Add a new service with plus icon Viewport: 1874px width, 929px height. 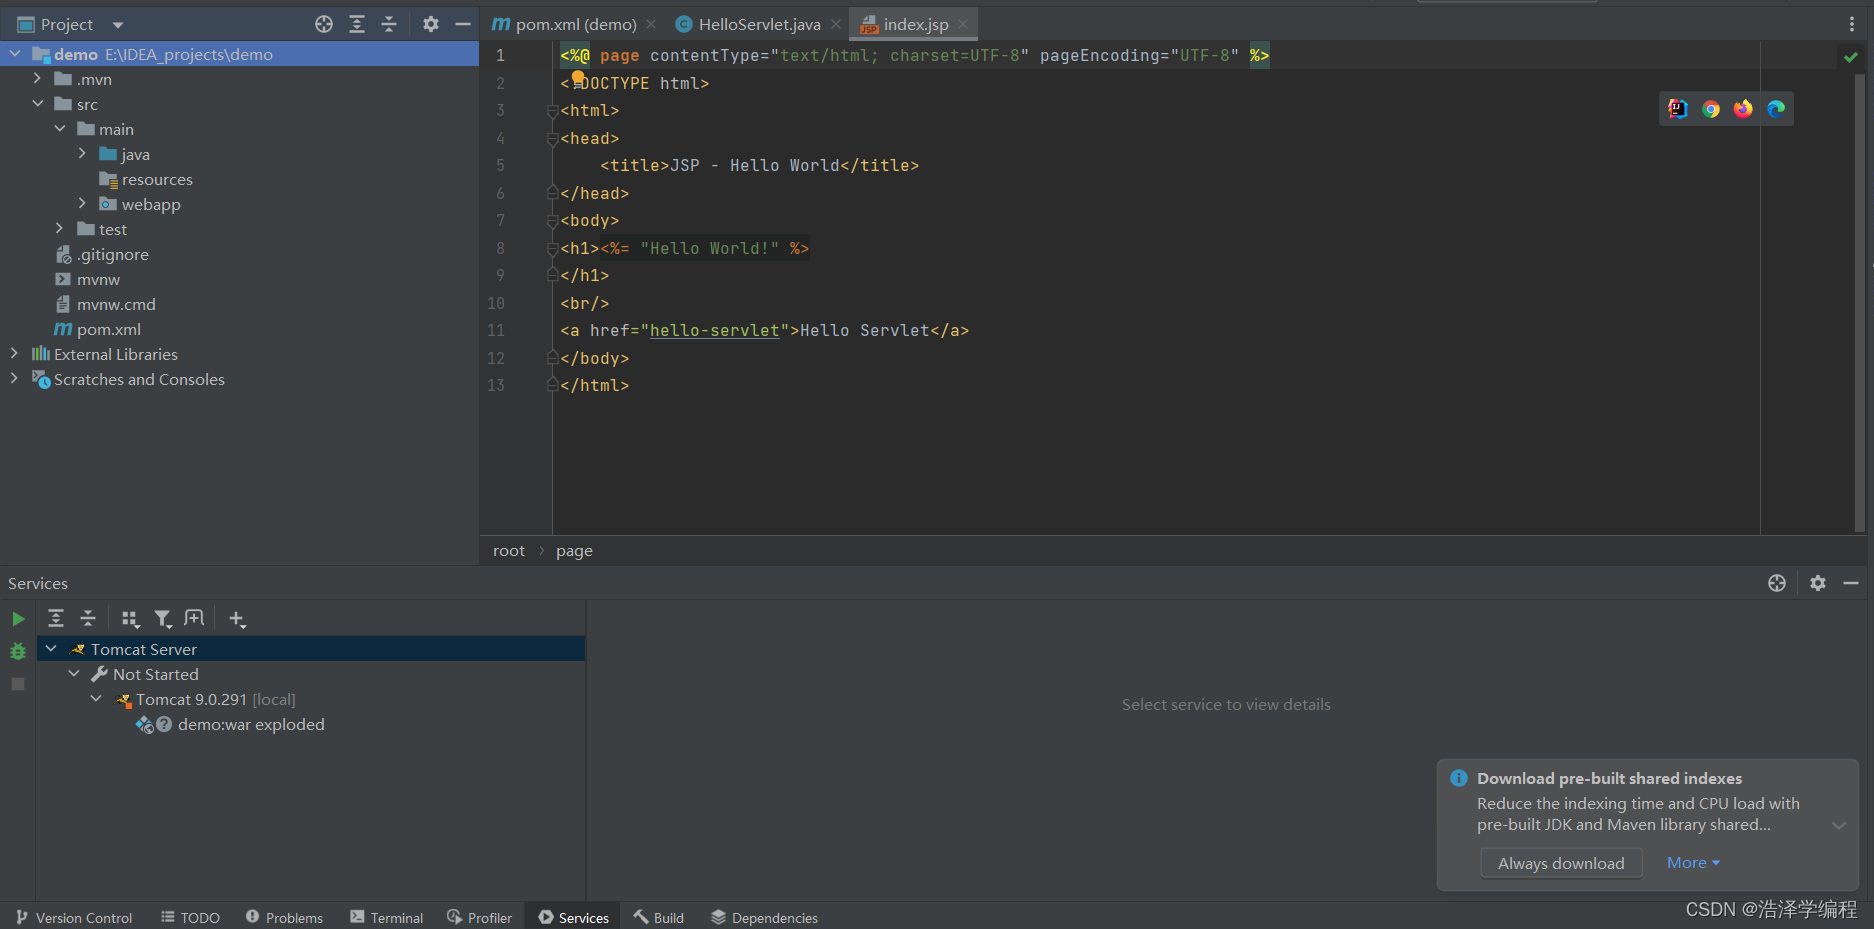coord(237,619)
